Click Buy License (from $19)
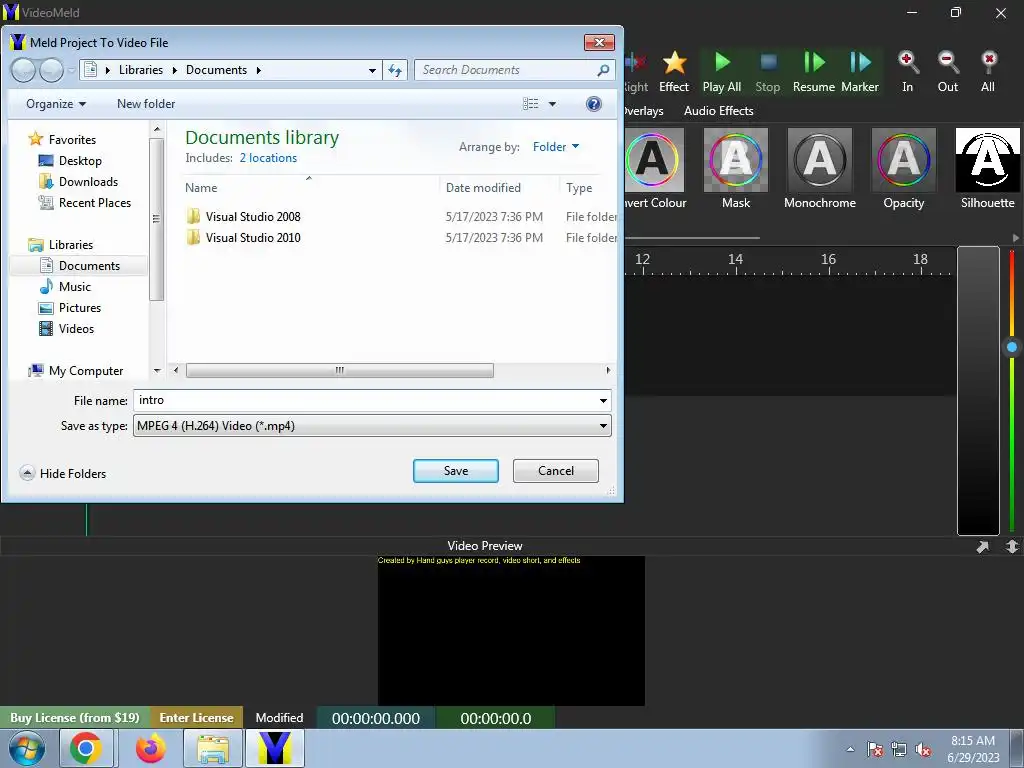1024x768 pixels. [x=74, y=718]
